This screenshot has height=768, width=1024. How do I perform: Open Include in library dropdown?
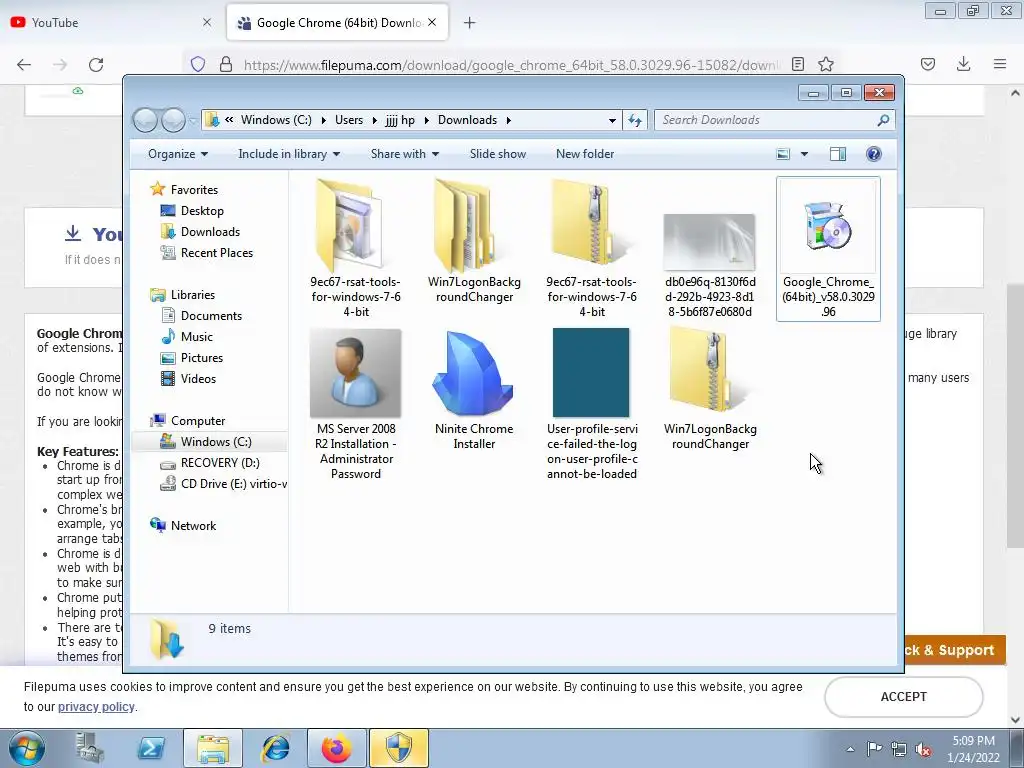coord(289,154)
